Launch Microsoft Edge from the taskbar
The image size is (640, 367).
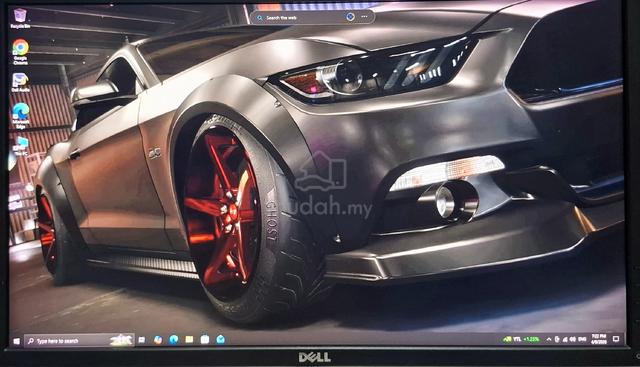pos(173,339)
